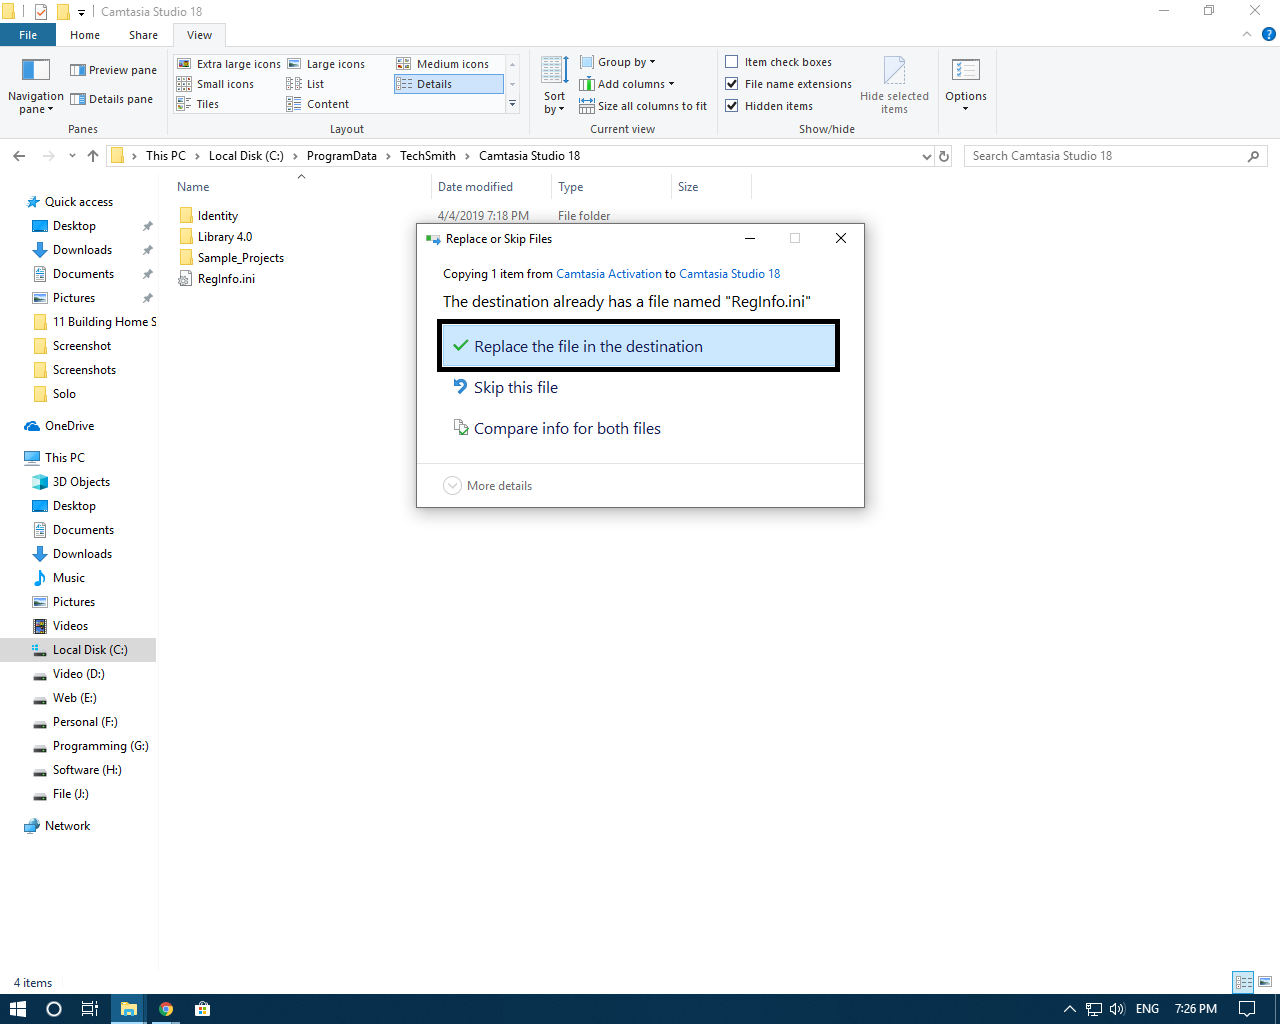Switch to List layout
The width and height of the screenshot is (1280, 1024).
(x=306, y=84)
